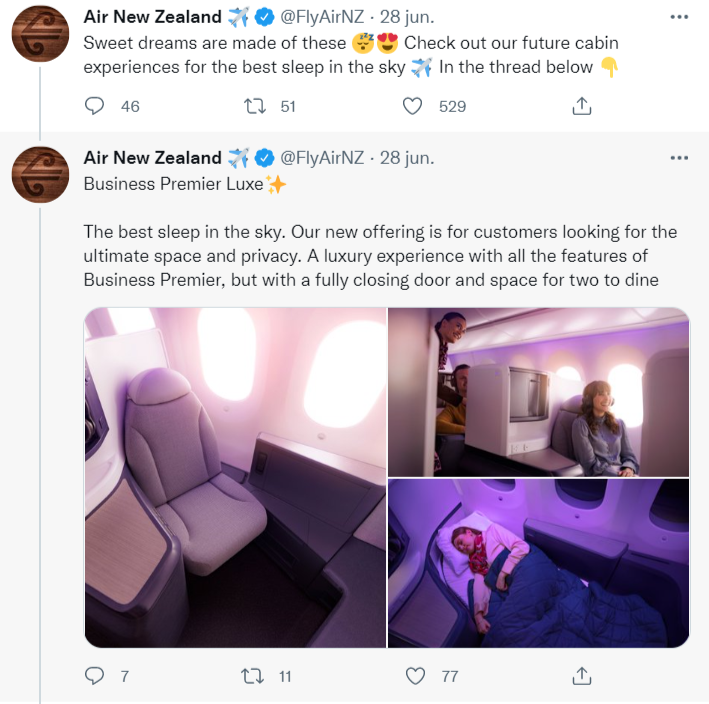
Task: Reply to the Sweet dreams tweet
Action: click(95, 106)
